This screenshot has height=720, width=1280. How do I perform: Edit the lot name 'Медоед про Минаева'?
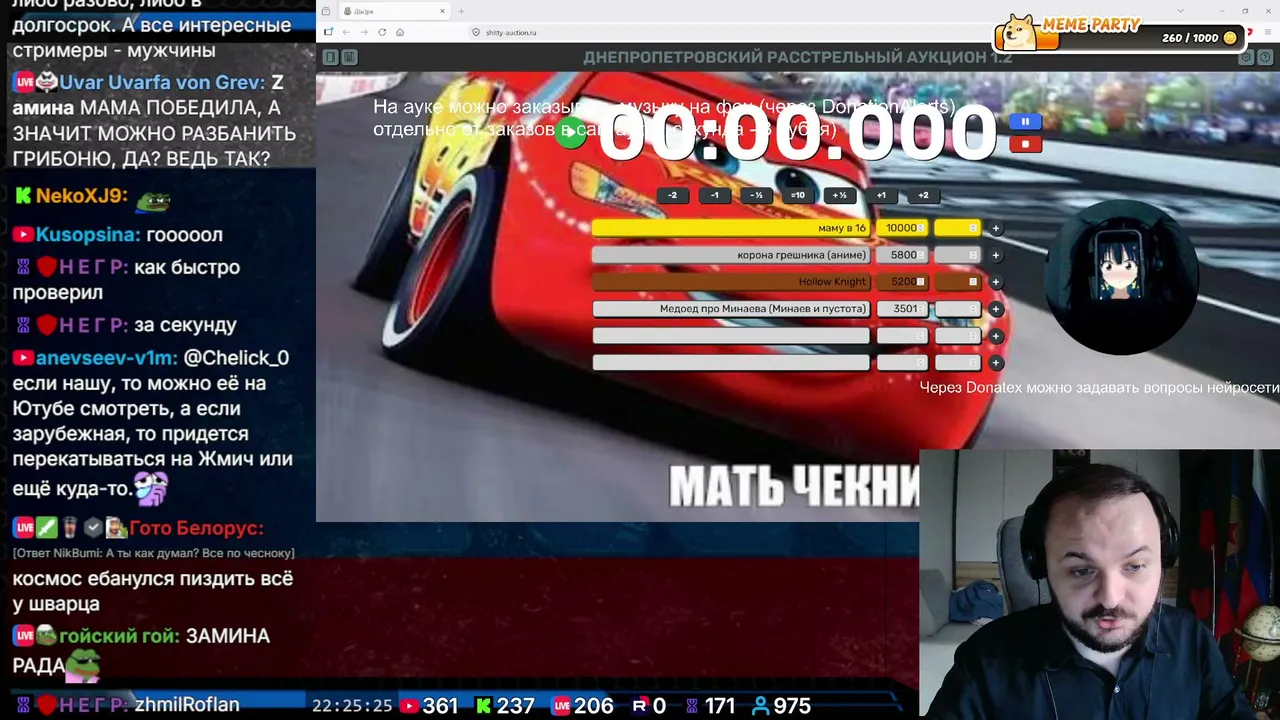[x=731, y=309]
